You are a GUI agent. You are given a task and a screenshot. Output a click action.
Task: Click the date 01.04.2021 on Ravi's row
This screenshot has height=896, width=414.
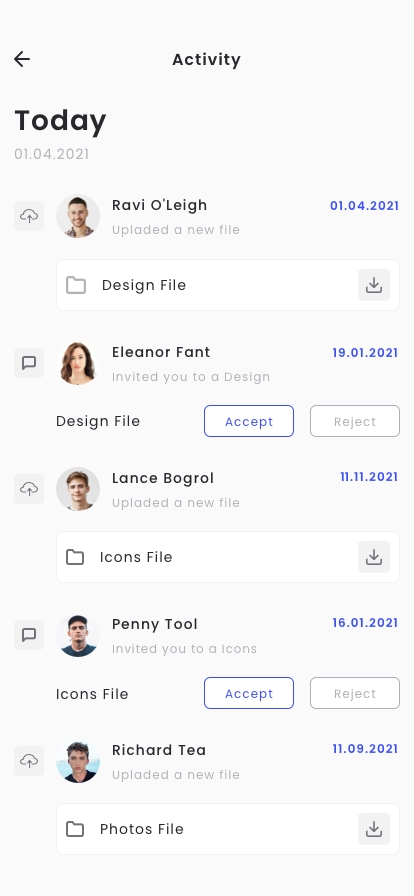[x=364, y=206]
